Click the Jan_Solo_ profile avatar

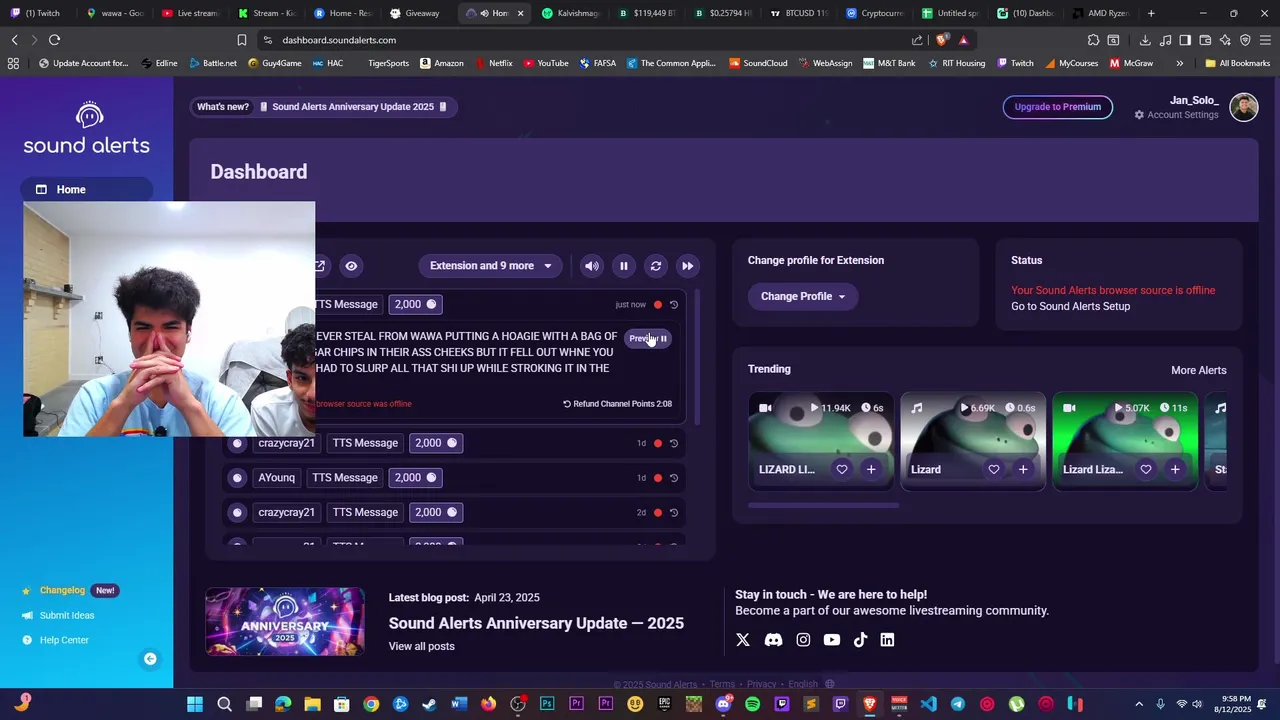pyautogui.click(x=1244, y=107)
